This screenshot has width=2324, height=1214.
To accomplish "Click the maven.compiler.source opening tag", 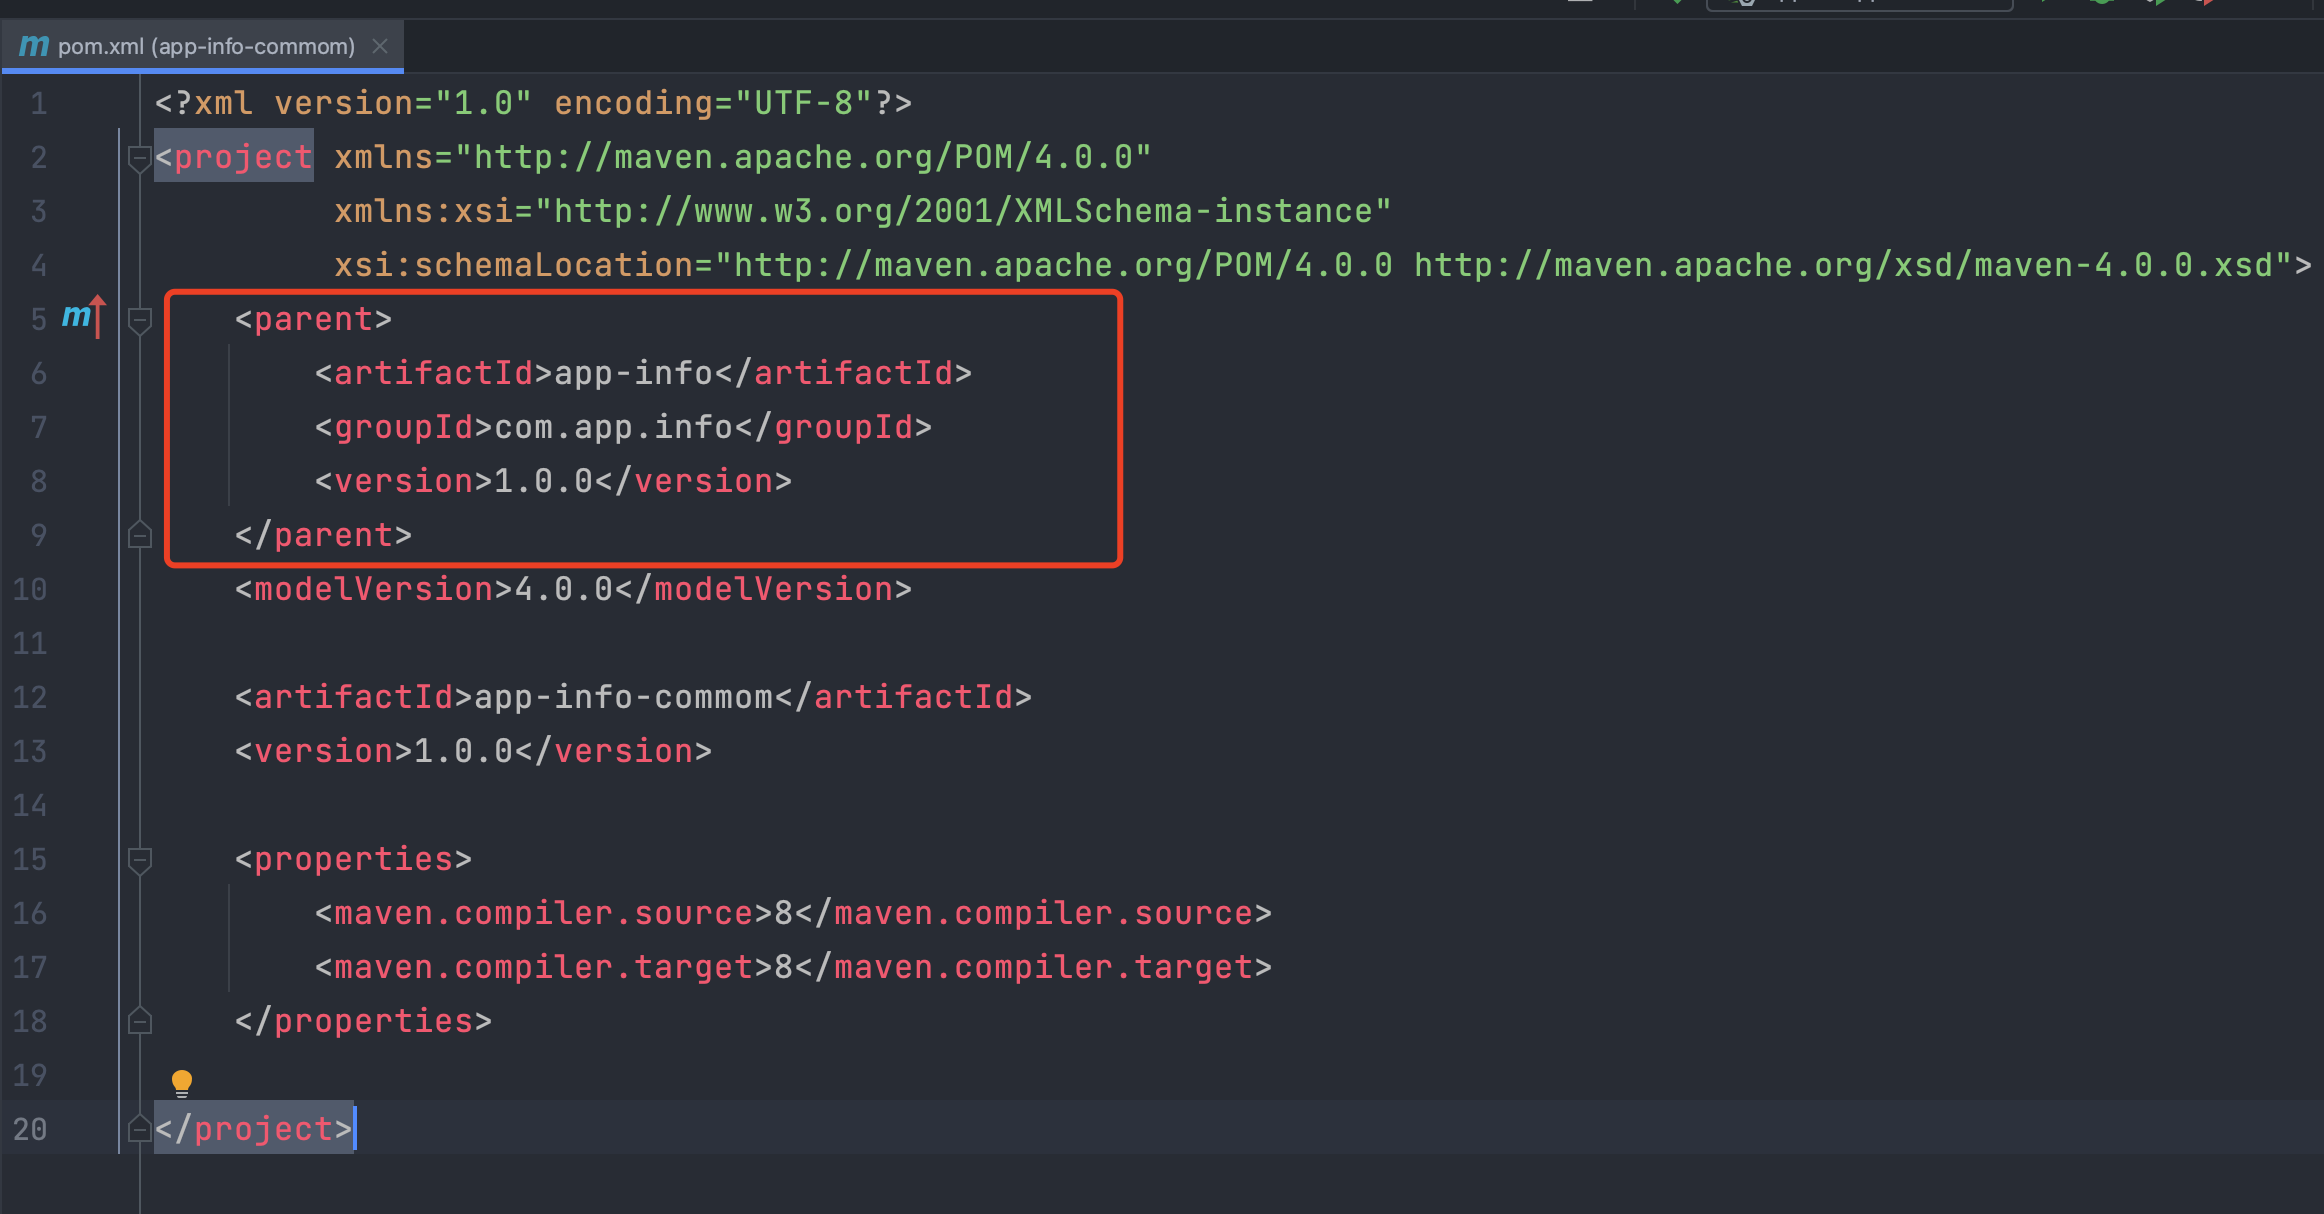I will click(543, 914).
